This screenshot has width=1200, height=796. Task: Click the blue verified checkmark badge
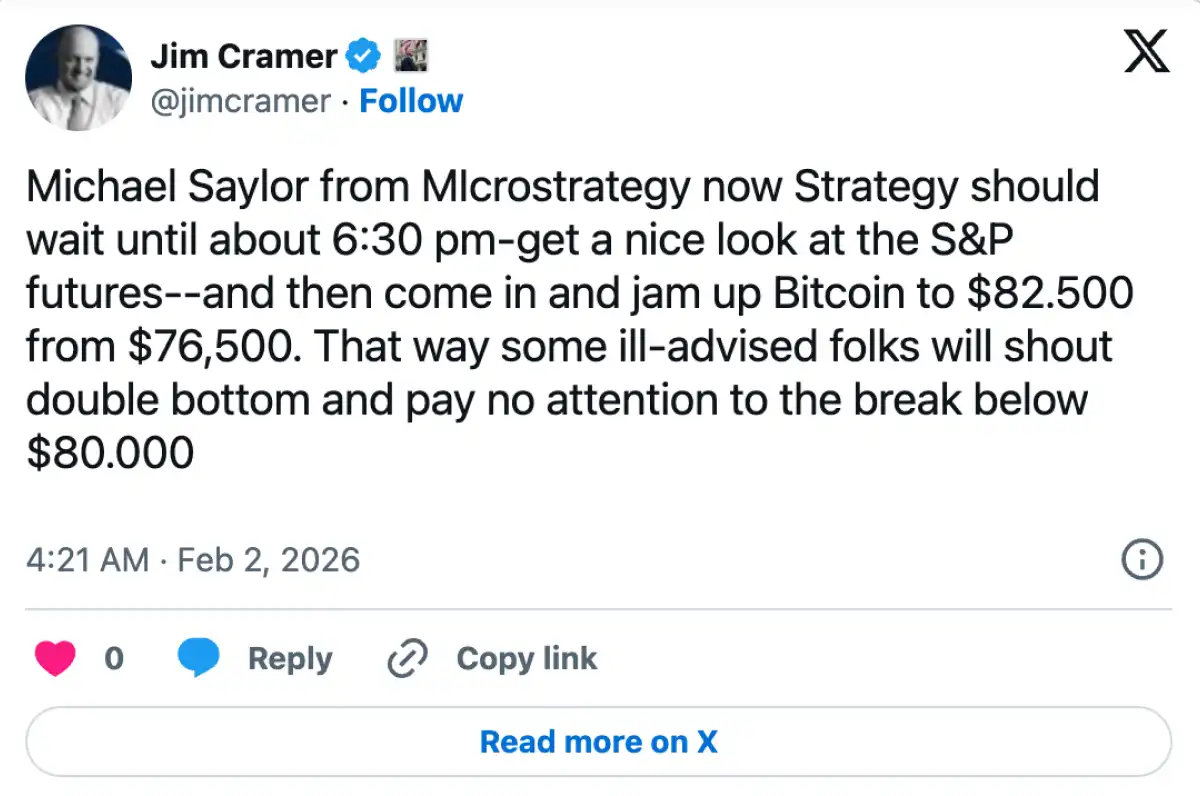coord(363,57)
